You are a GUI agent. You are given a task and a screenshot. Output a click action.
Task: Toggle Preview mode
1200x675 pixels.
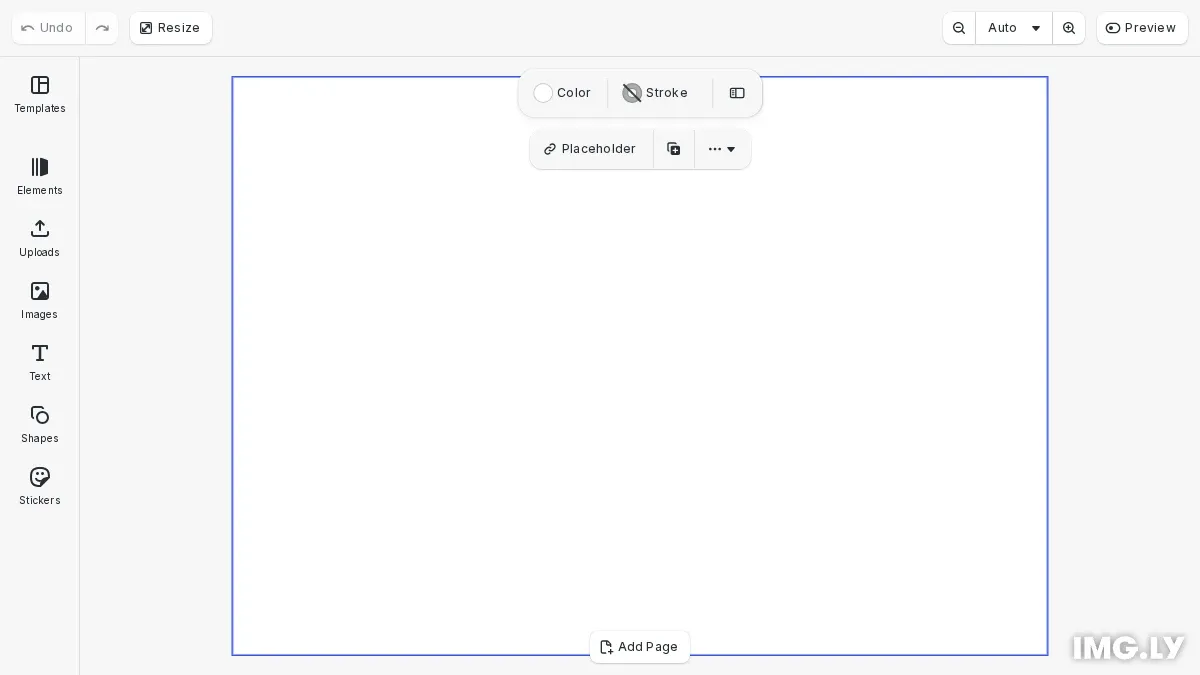point(1142,28)
